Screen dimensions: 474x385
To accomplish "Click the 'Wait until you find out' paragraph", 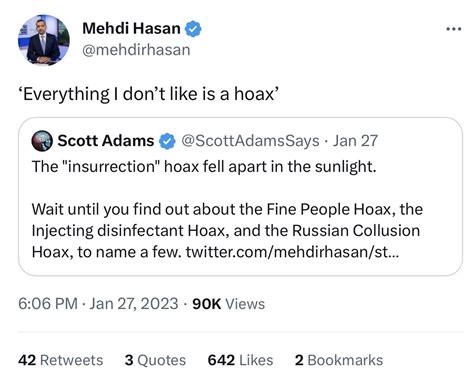I will (227, 231).
